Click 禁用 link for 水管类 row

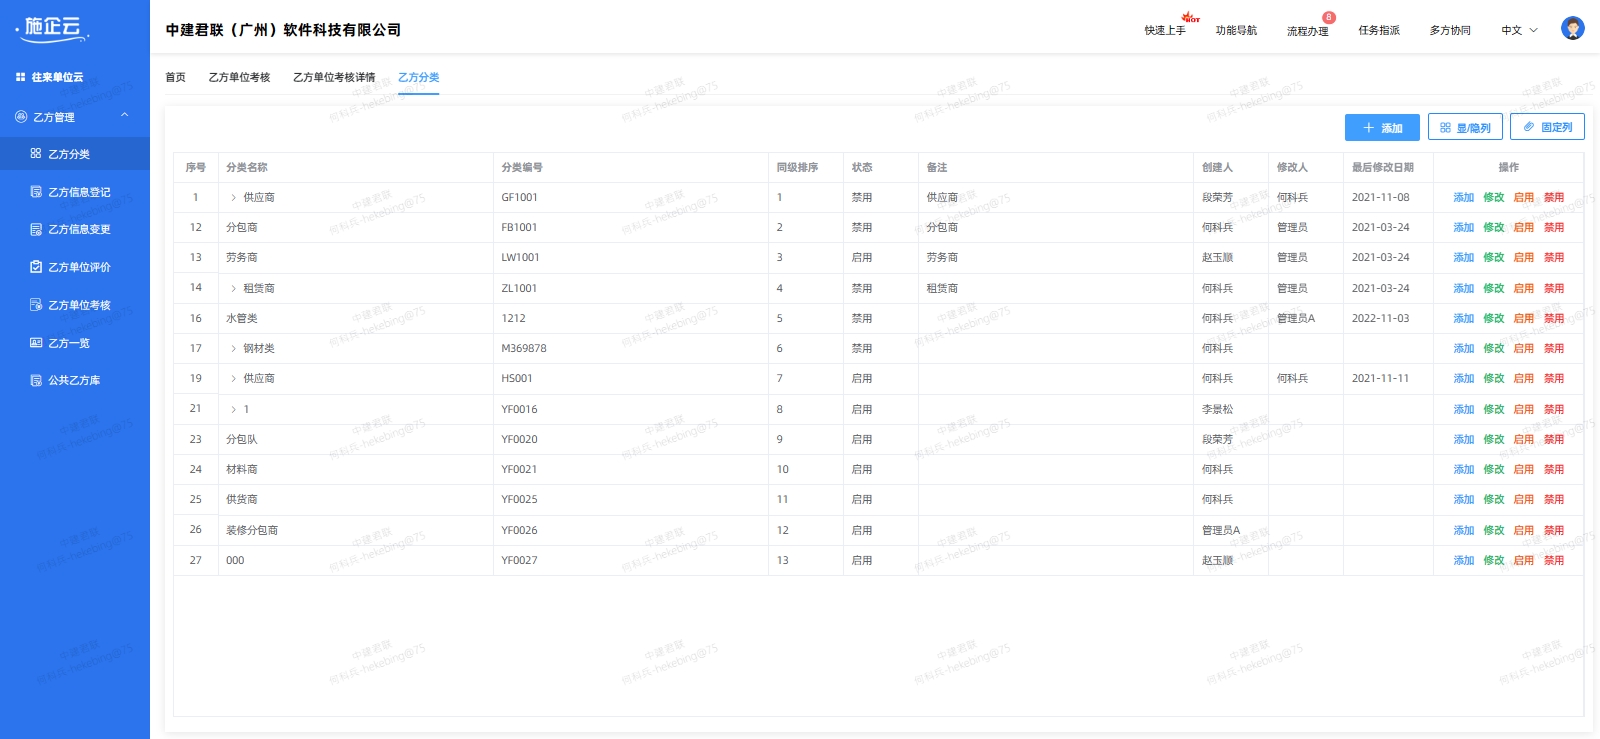click(1553, 319)
